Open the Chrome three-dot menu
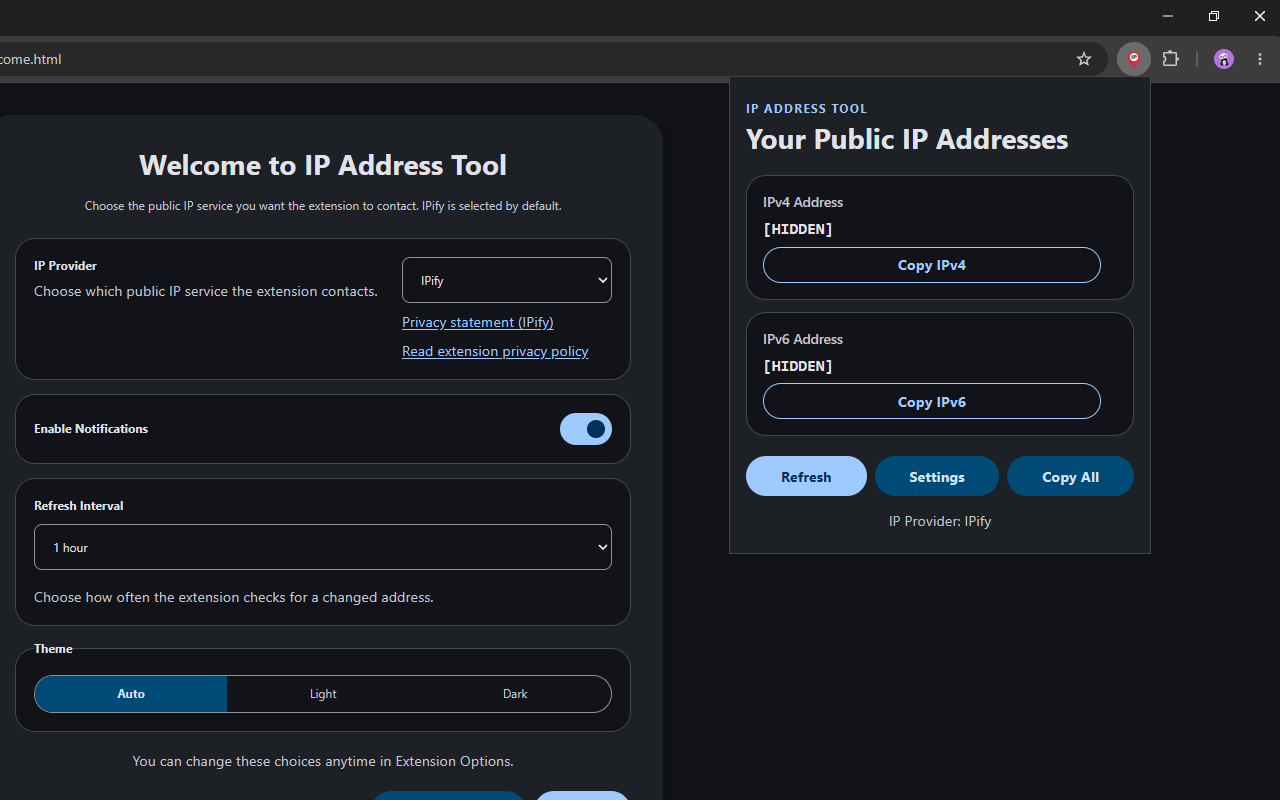 [x=1260, y=59]
